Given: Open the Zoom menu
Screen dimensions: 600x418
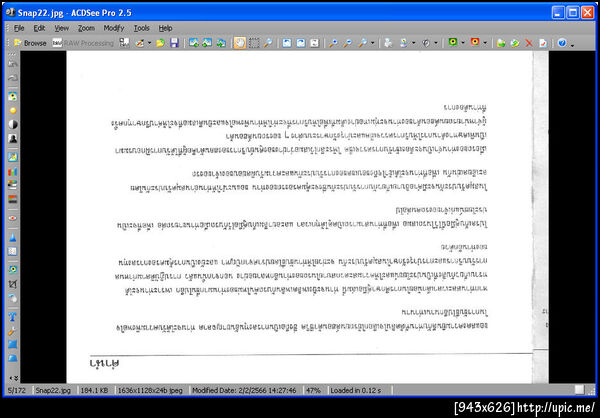Looking at the screenshot, I should 86,28.
